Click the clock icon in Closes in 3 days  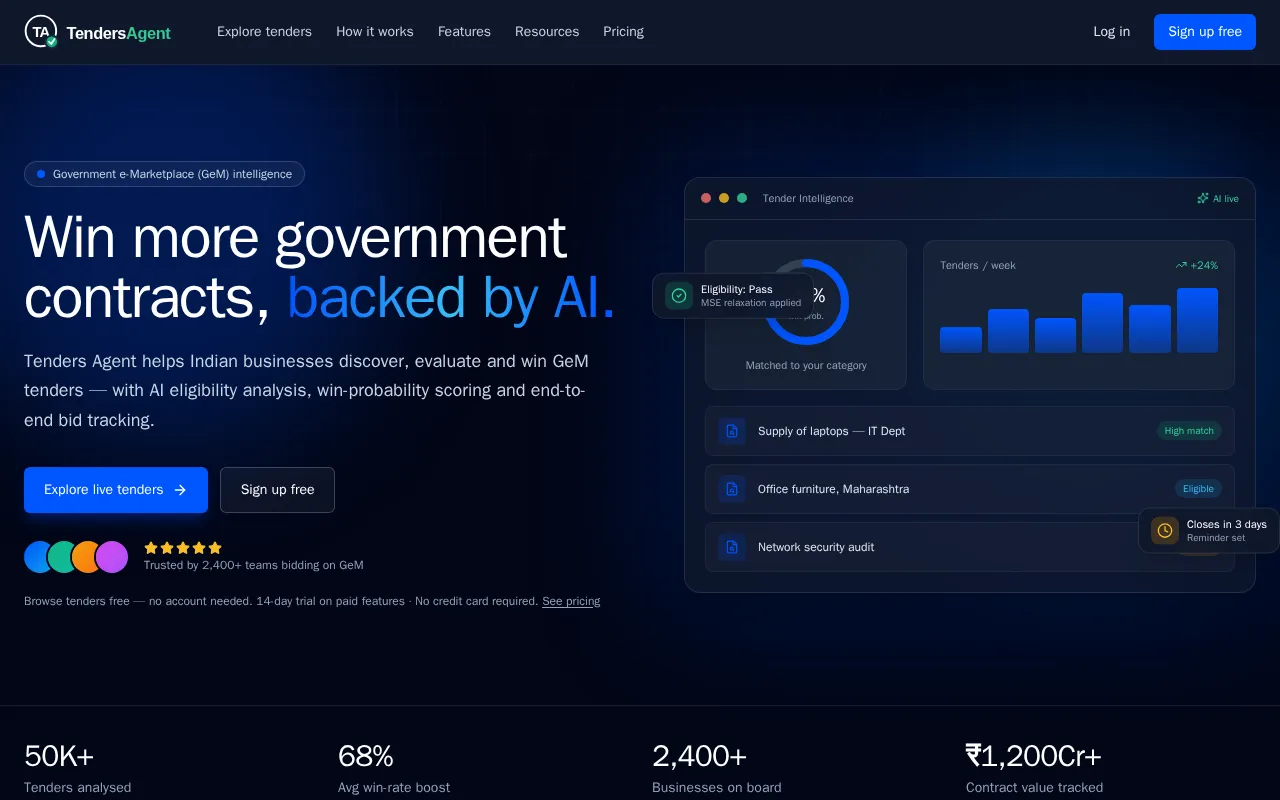[1165, 530]
